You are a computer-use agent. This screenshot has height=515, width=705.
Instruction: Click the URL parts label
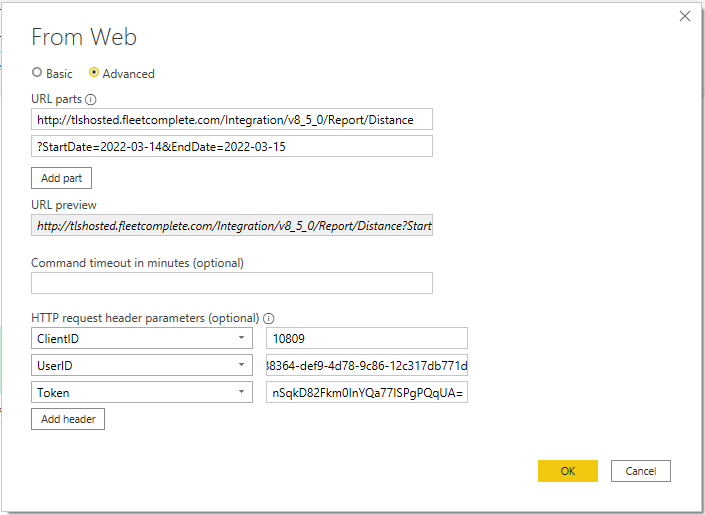57,99
